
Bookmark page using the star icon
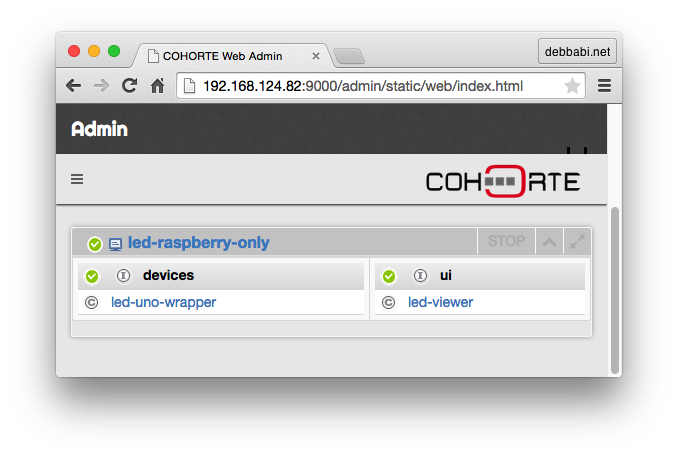[572, 86]
